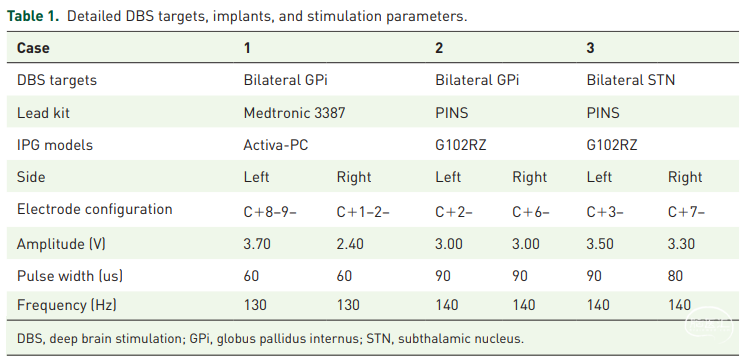746x362 pixels.
Task: Click electrode configuration C+8–9– value
Action: 270,211
